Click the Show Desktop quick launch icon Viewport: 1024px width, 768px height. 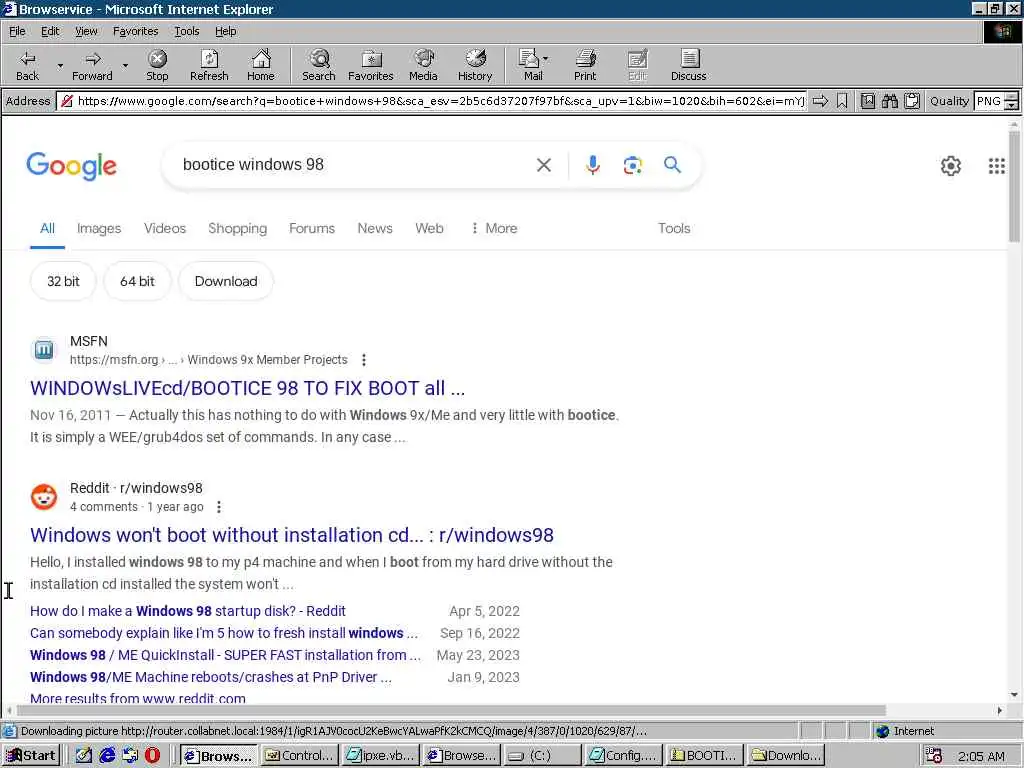(84, 756)
